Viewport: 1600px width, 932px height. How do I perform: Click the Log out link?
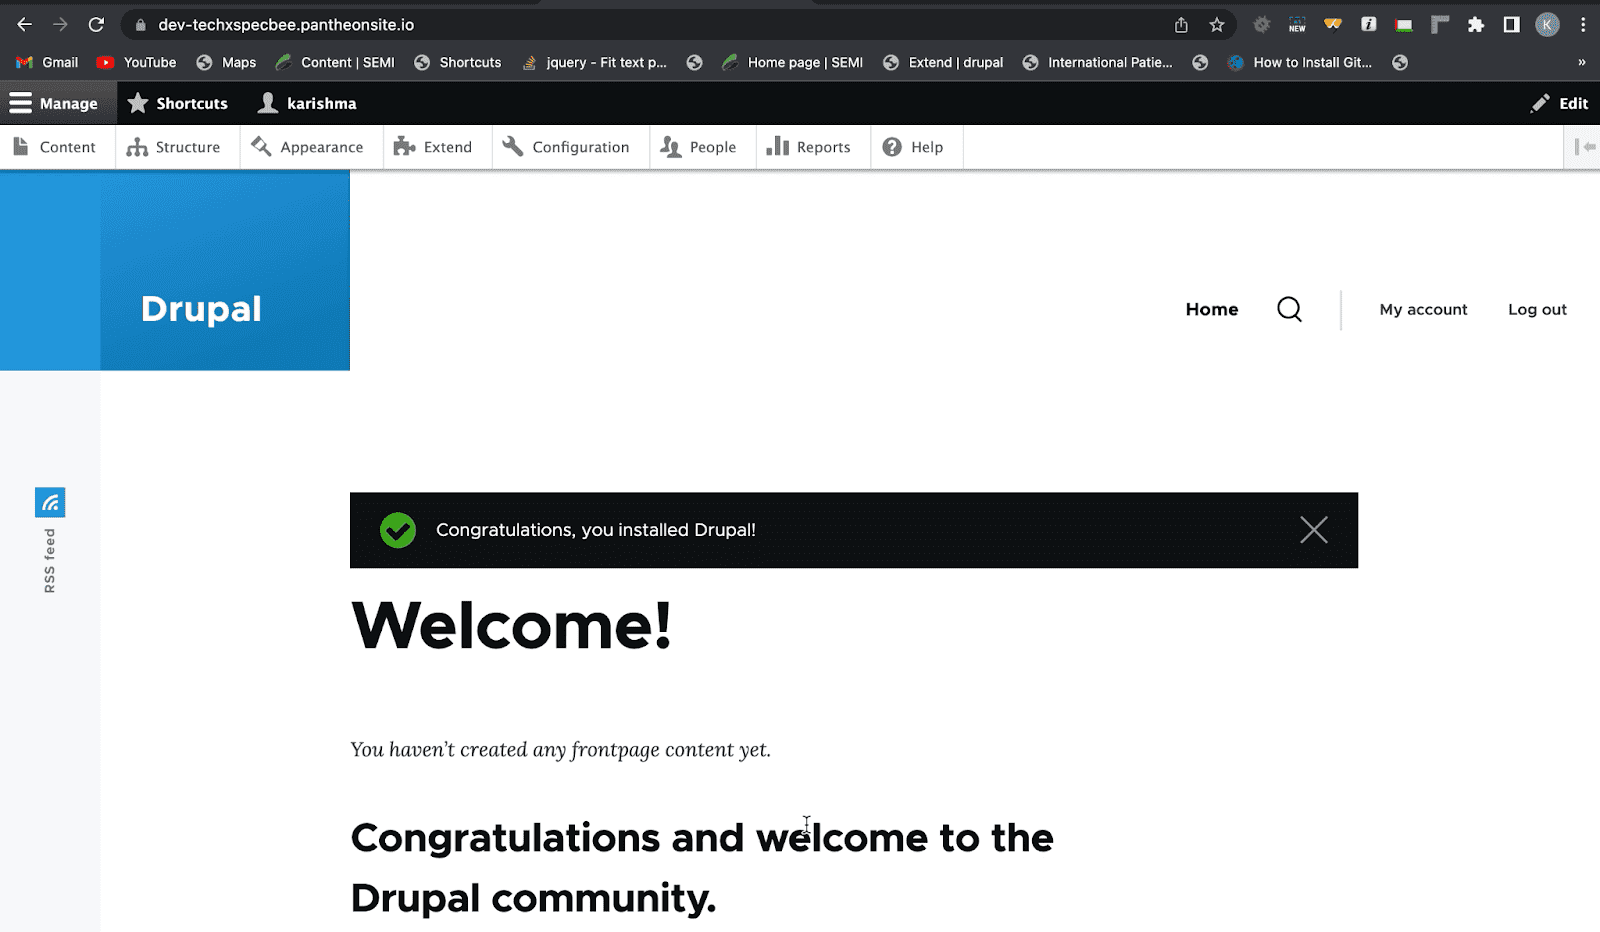click(x=1537, y=309)
